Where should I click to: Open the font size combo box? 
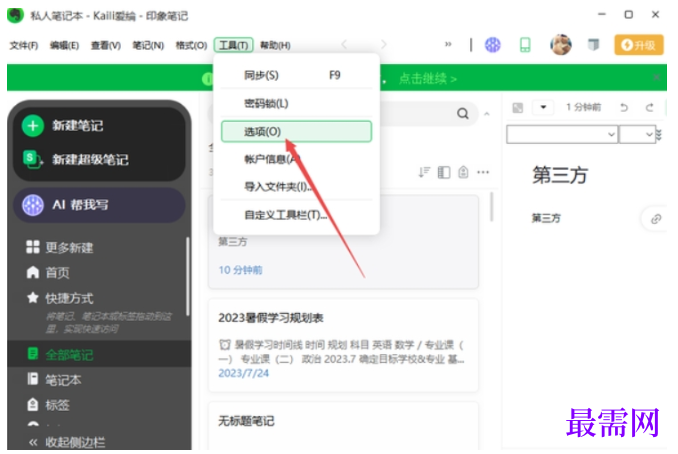coord(637,134)
